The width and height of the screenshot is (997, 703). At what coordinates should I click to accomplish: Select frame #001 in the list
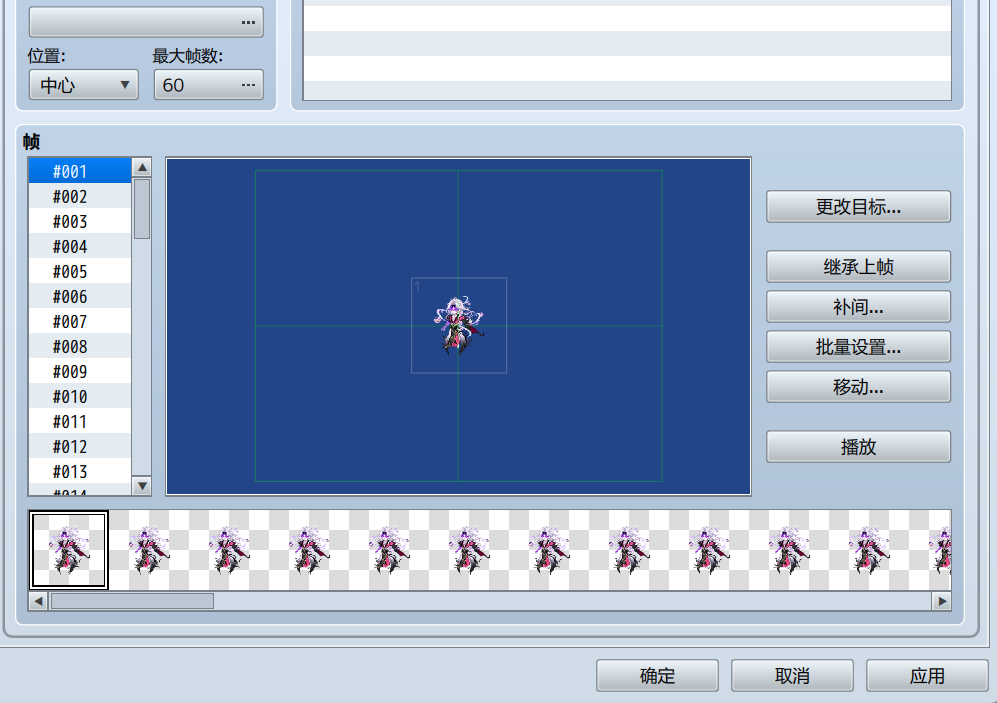click(x=80, y=172)
